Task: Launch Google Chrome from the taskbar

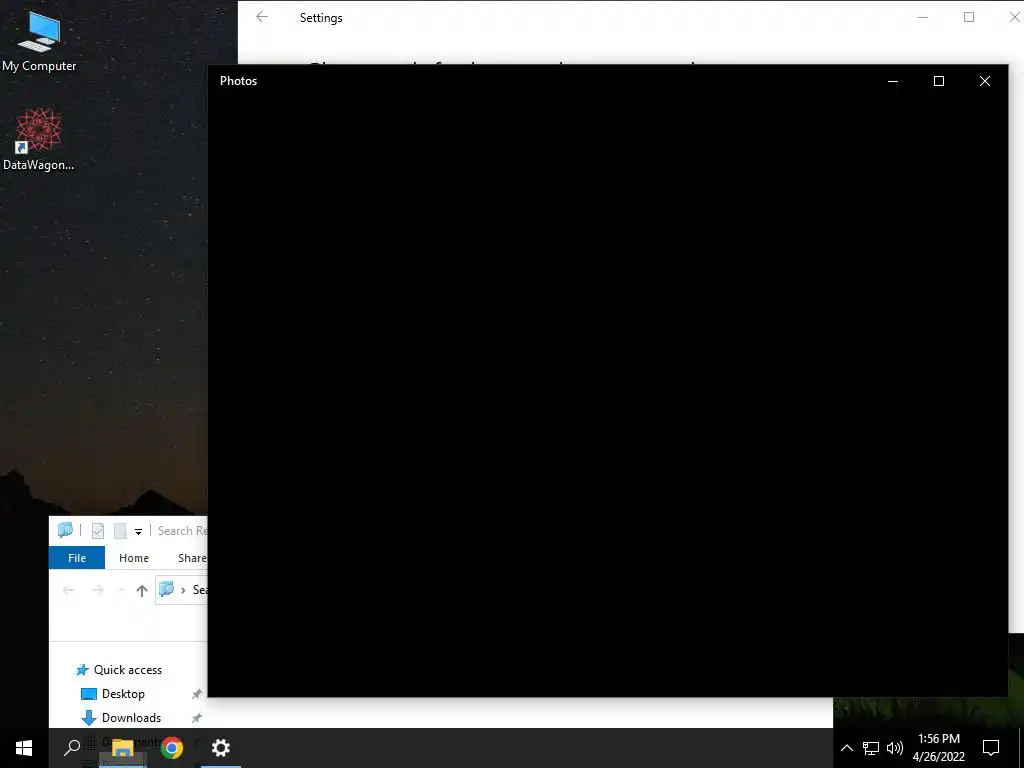Action: pyautogui.click(x=172, y=748)
